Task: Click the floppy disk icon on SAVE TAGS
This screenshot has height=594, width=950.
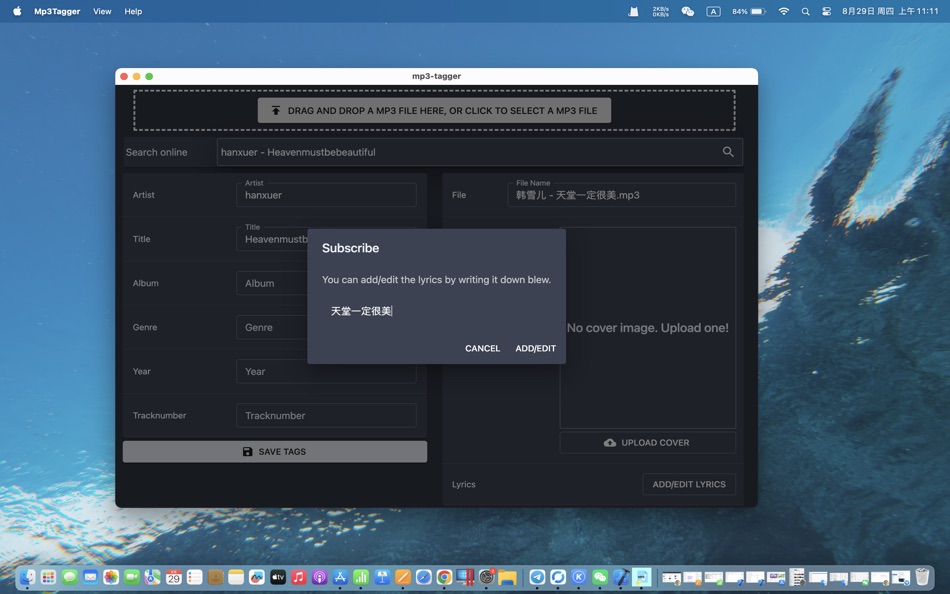Action: [x=247, y=451]
